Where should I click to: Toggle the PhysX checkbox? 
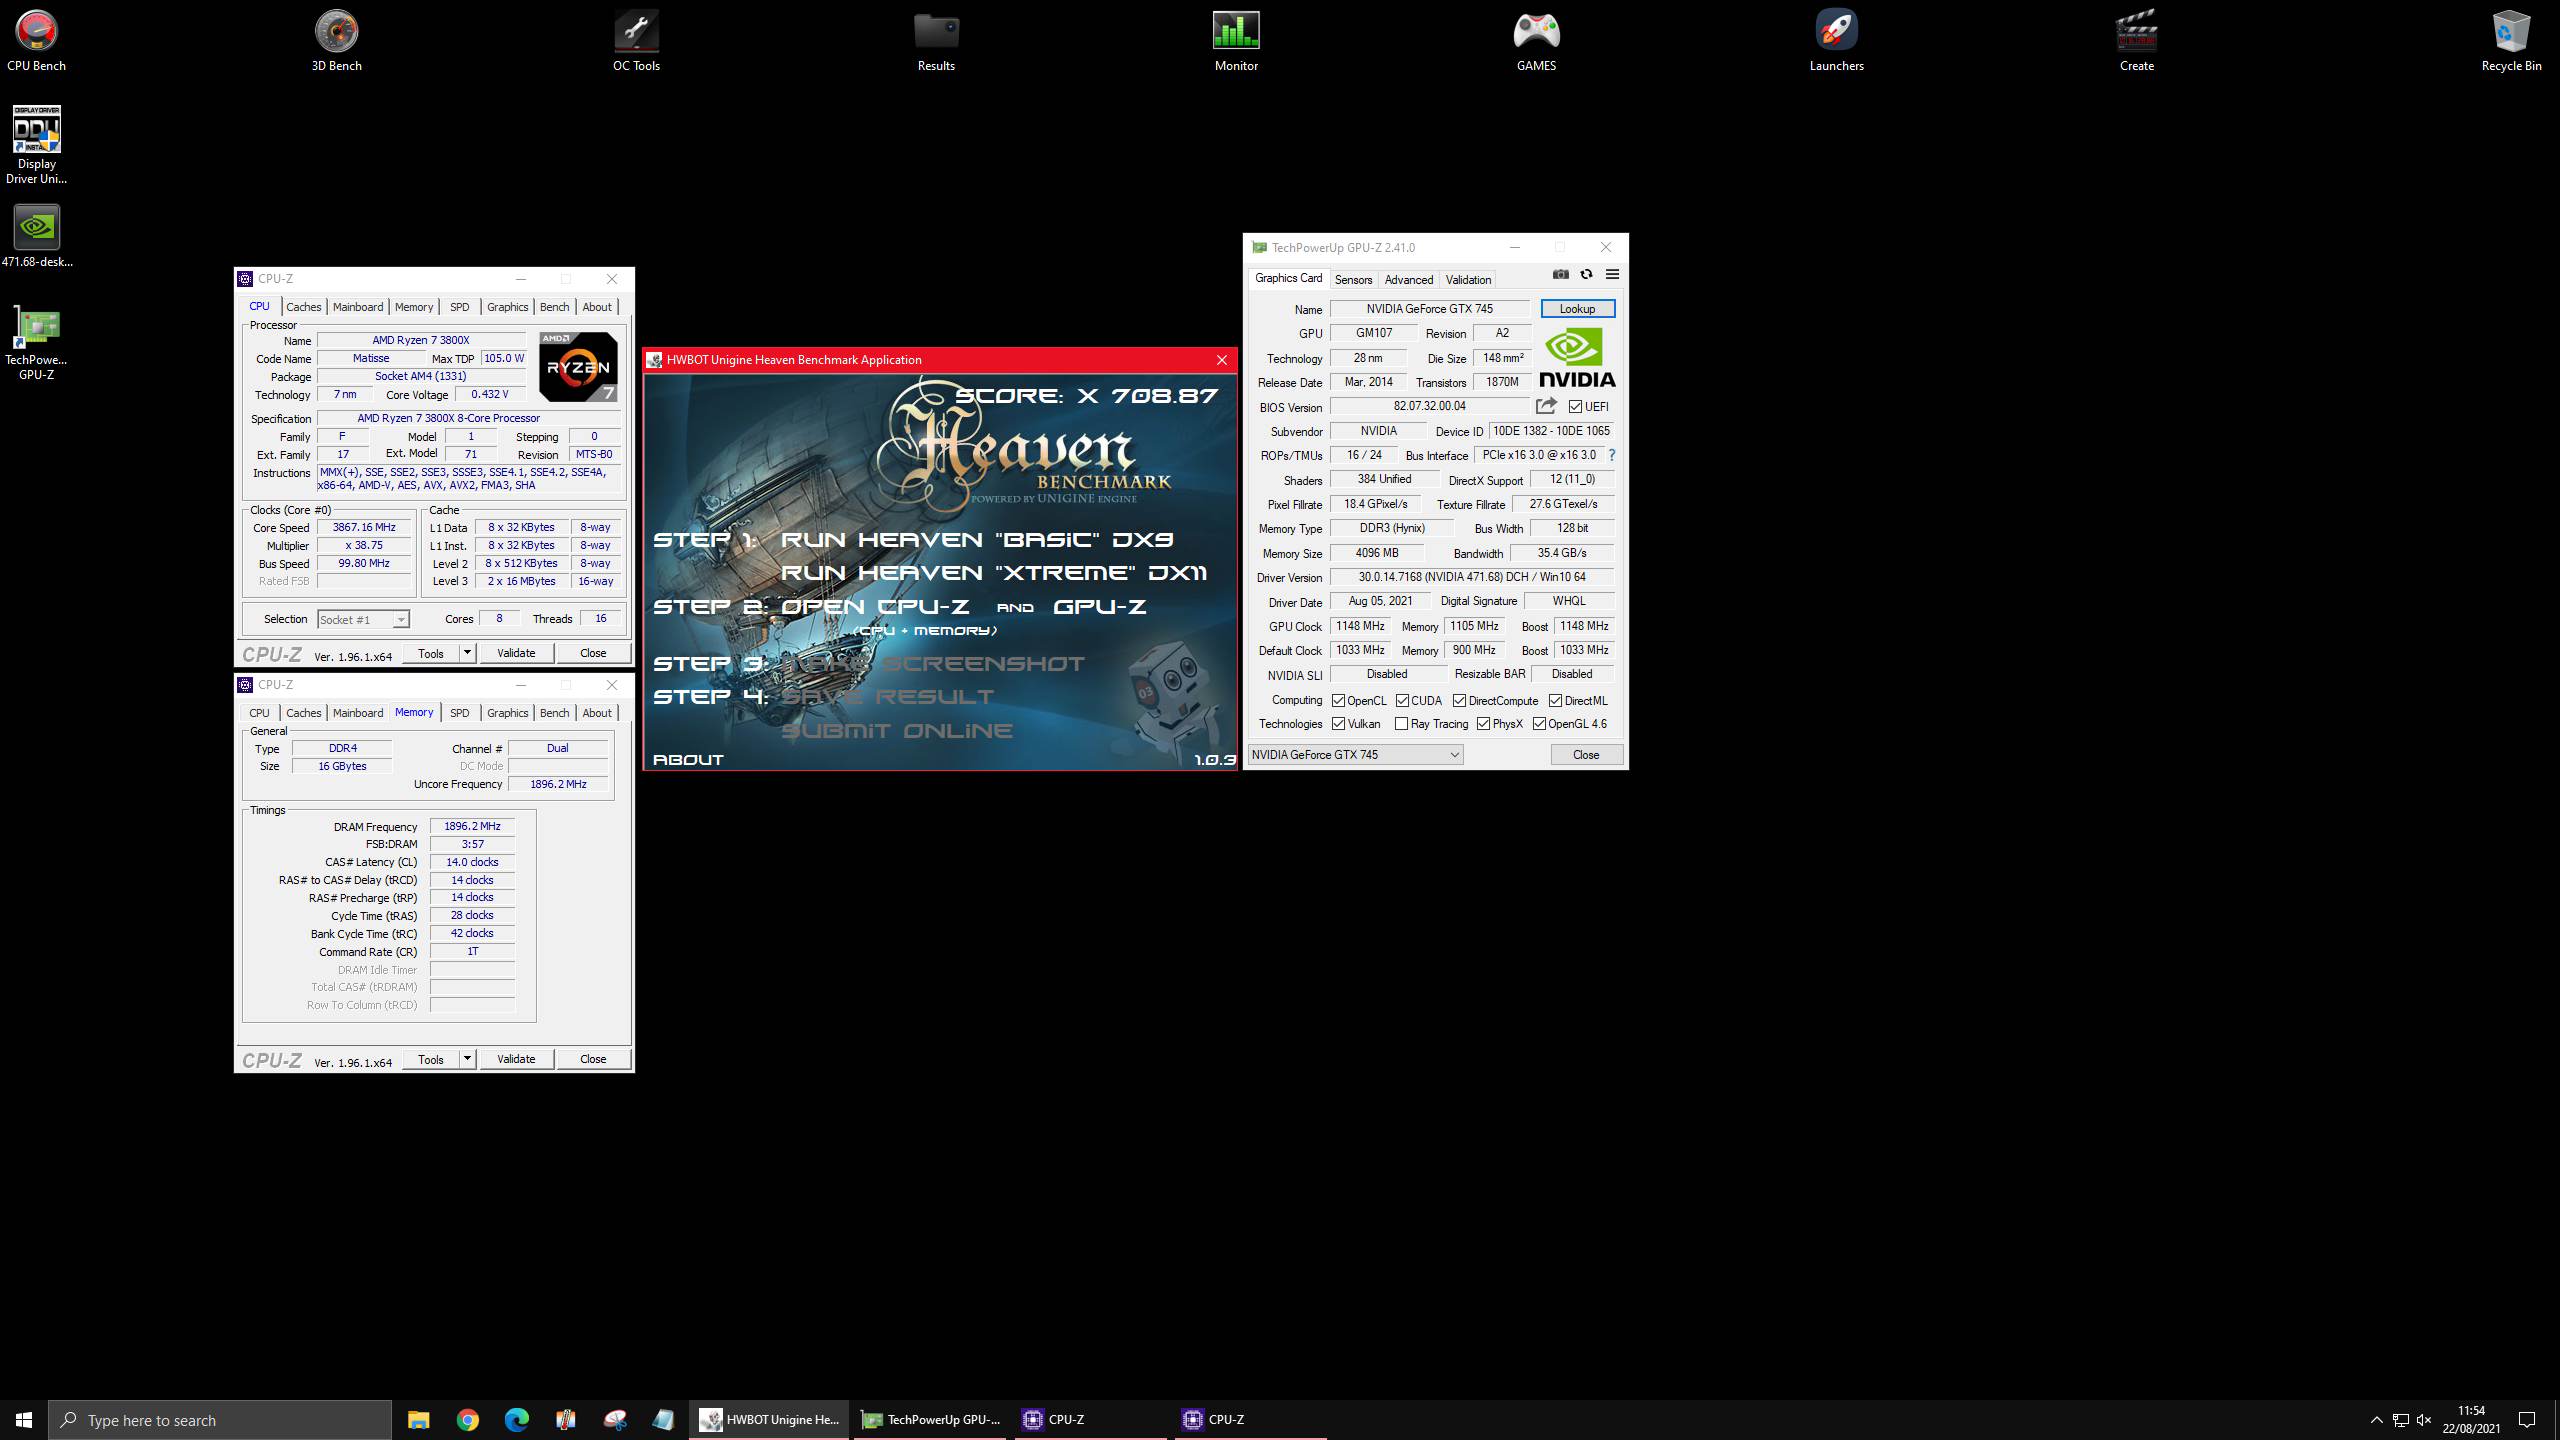click(1483, 724)
